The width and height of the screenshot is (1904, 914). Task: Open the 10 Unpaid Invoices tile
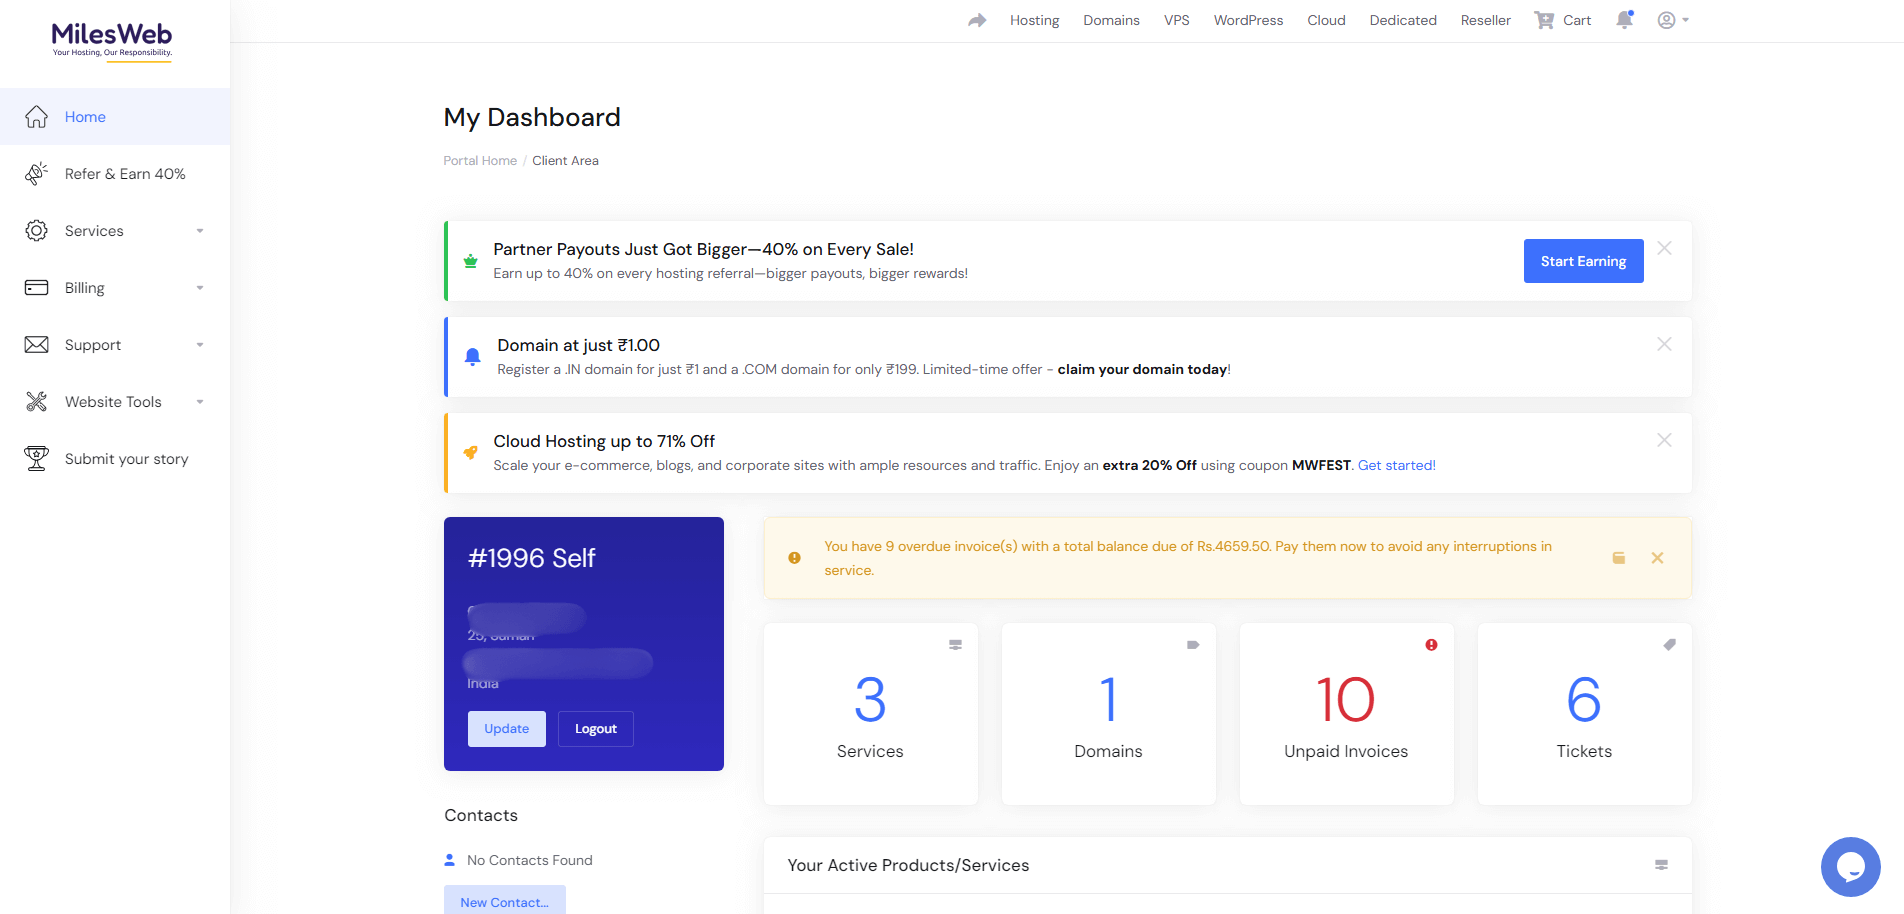[1346, 714]
